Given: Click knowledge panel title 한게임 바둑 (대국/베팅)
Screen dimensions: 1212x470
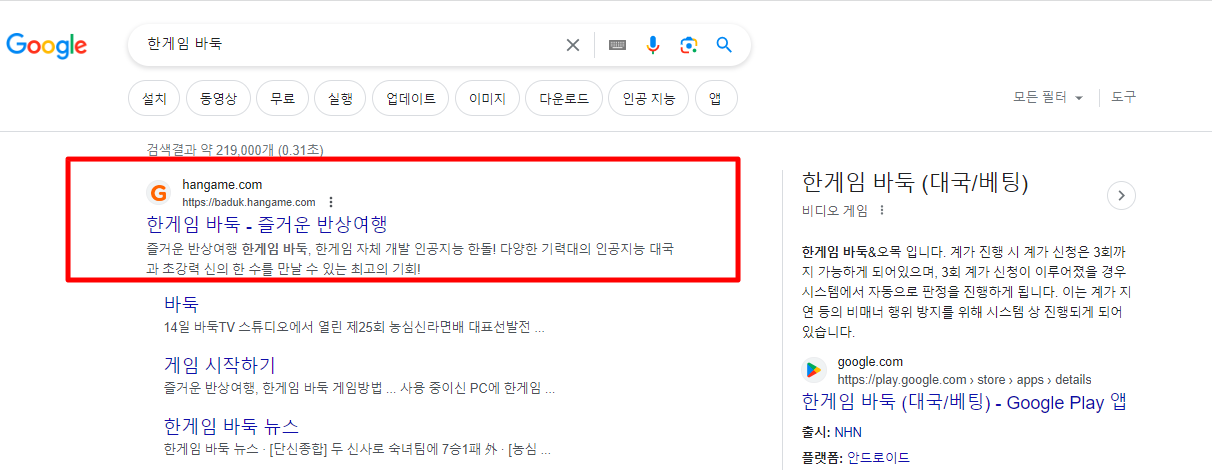Looking at the screenshot, I should 915,182.
